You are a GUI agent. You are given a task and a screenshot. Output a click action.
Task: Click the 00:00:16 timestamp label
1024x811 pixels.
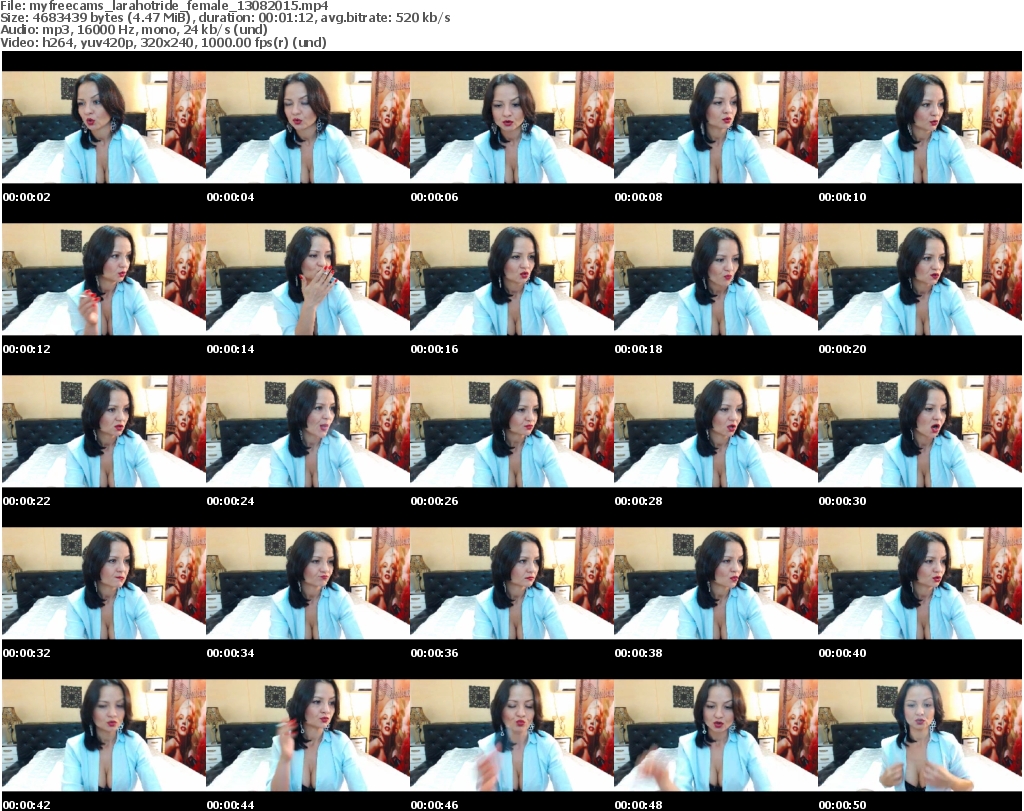point(434,349)
